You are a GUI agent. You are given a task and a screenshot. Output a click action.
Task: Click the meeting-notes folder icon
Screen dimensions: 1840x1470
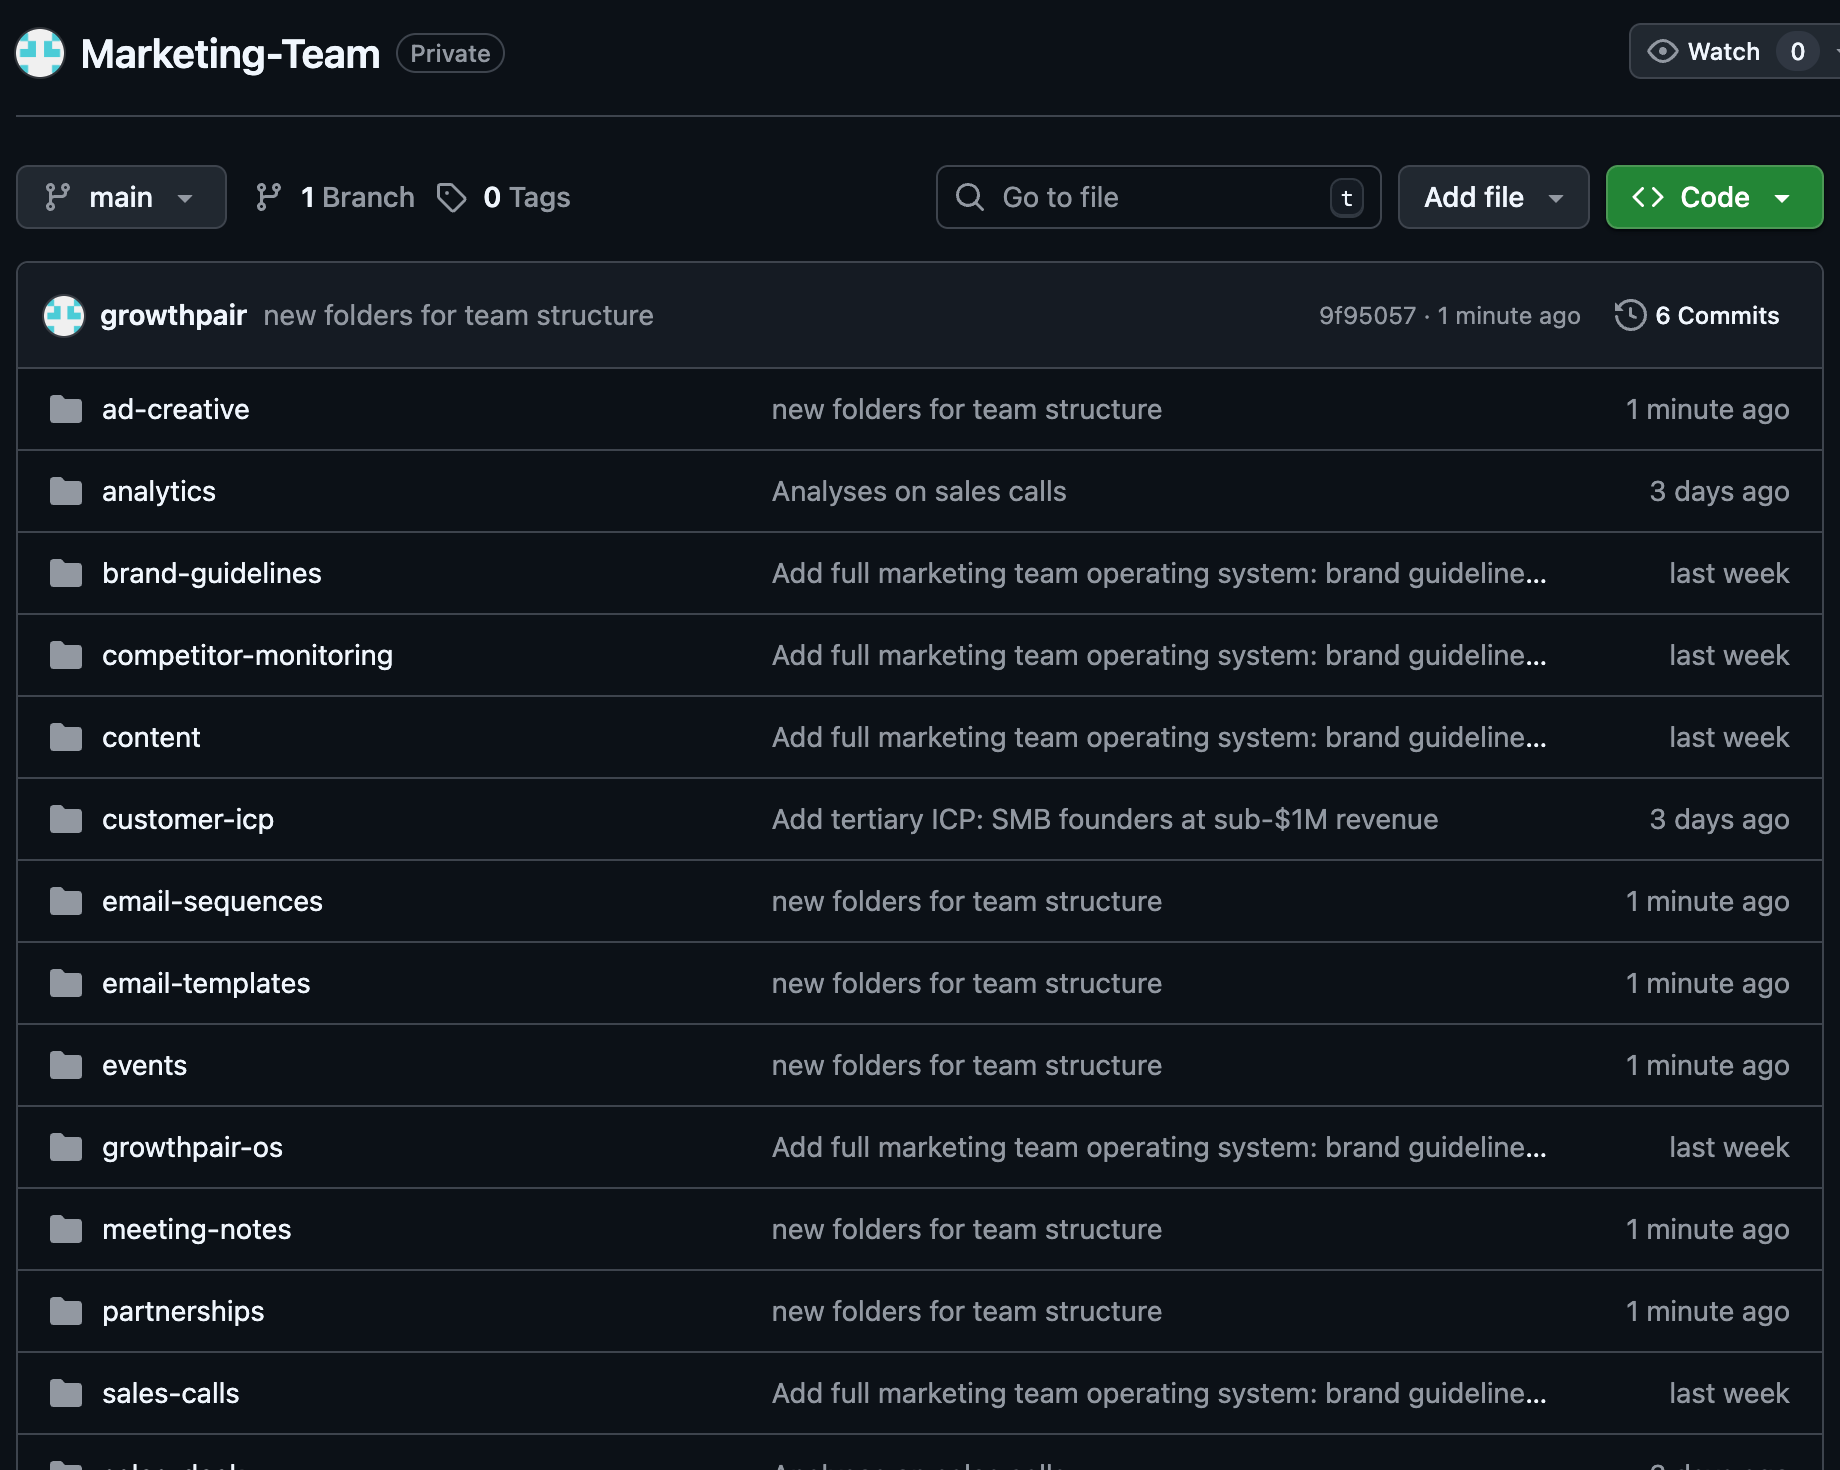click(66, 1229)
